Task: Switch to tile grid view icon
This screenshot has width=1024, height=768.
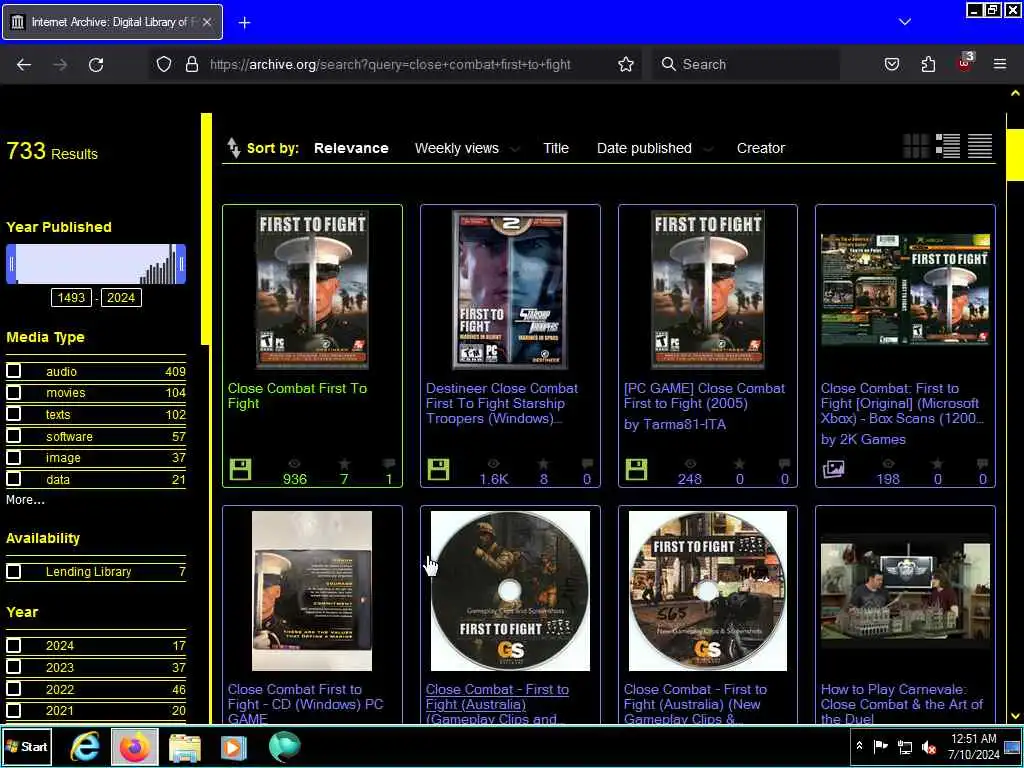Action: (916, 146)
